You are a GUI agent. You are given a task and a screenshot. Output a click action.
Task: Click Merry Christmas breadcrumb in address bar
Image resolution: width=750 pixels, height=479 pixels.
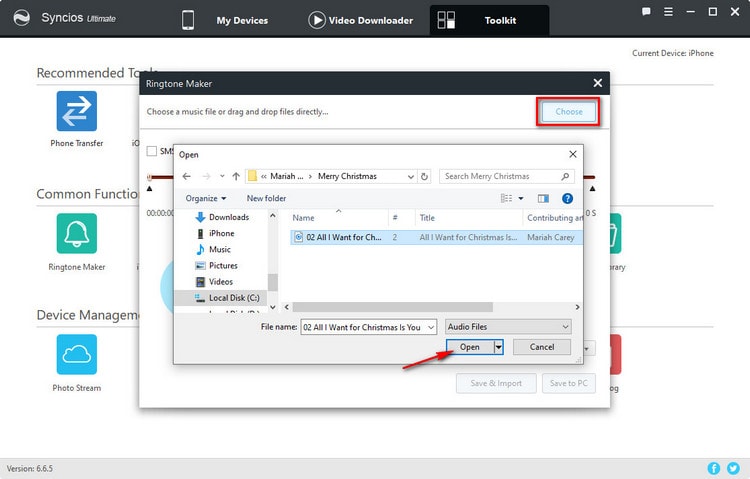(x=347, y=176)
